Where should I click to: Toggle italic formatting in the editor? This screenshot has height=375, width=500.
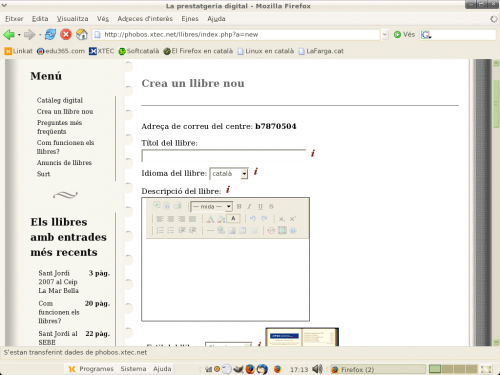[249, 207]
